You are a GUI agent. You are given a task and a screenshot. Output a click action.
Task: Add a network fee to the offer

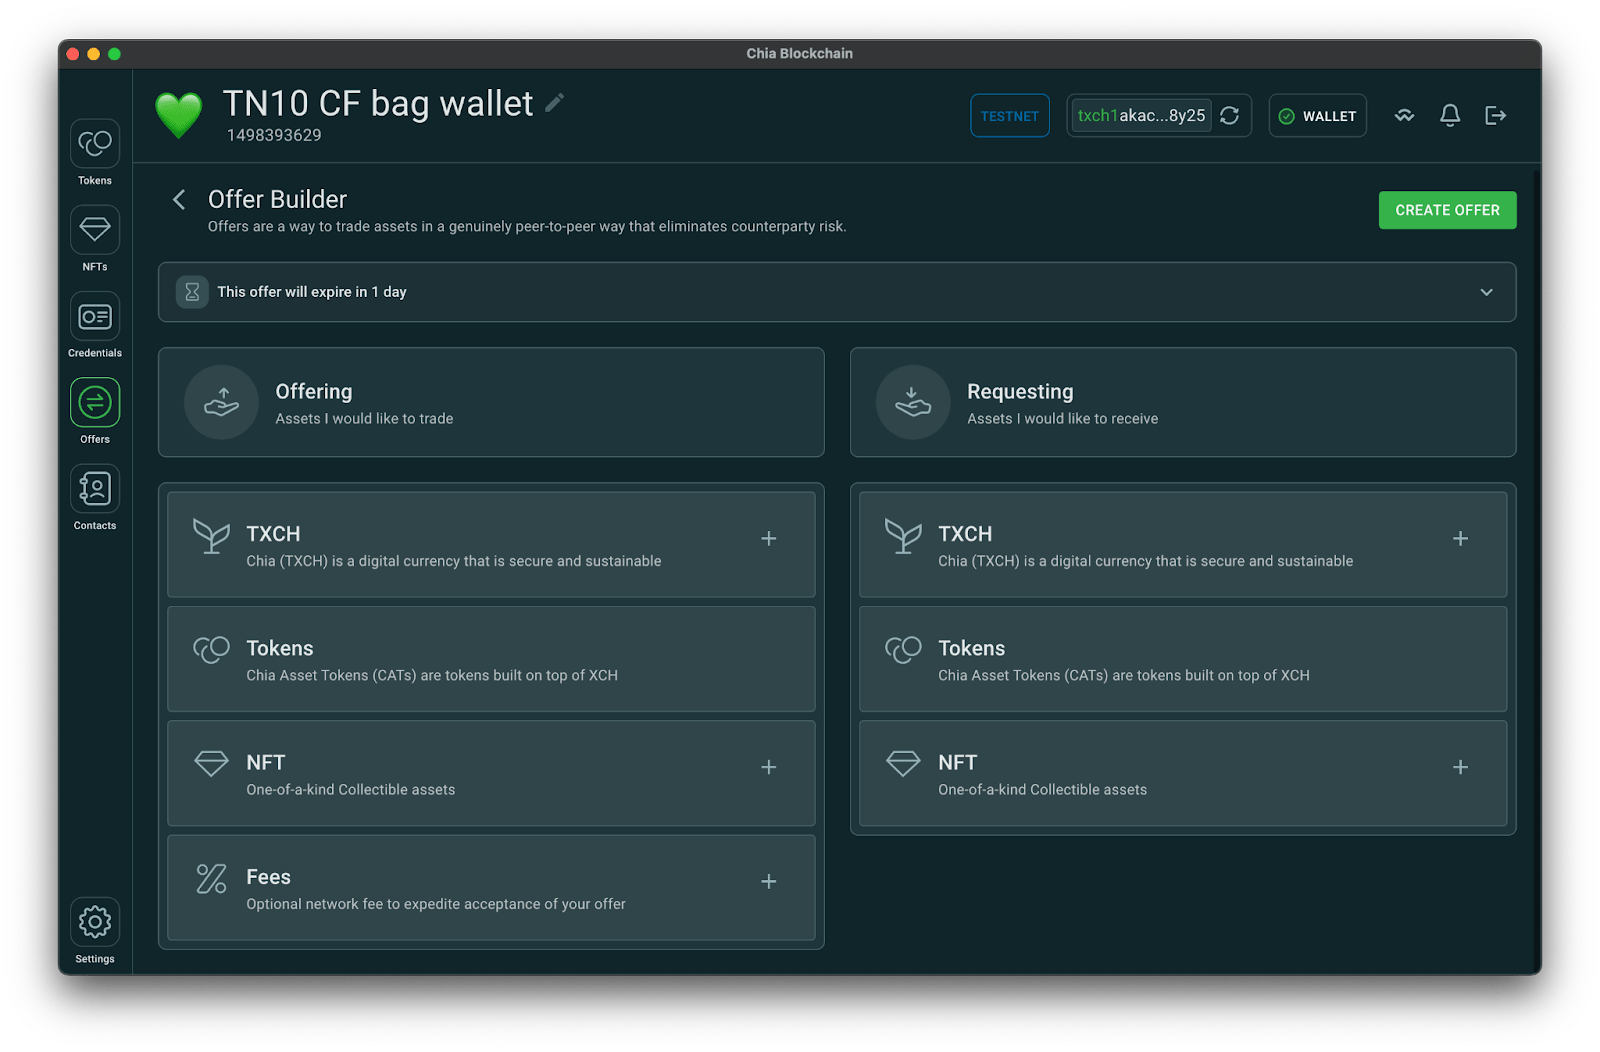click(x=768, y=882)
